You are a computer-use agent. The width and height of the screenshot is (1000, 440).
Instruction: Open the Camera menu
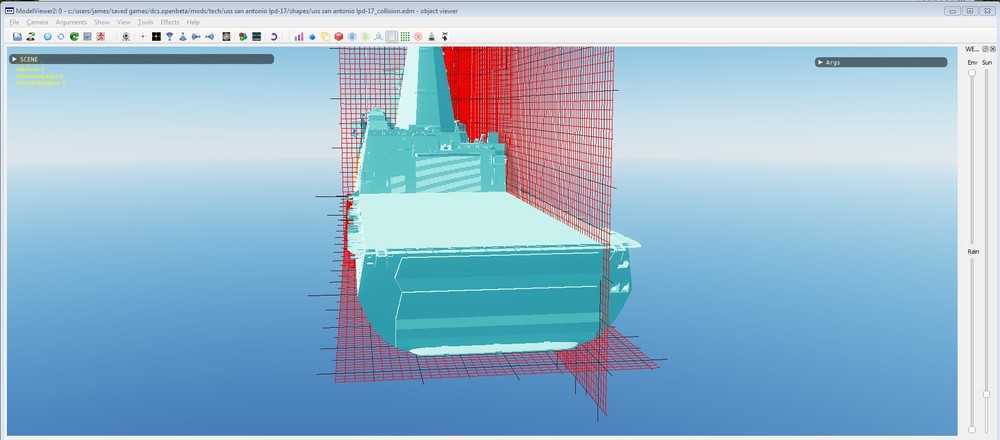[37, 22]
